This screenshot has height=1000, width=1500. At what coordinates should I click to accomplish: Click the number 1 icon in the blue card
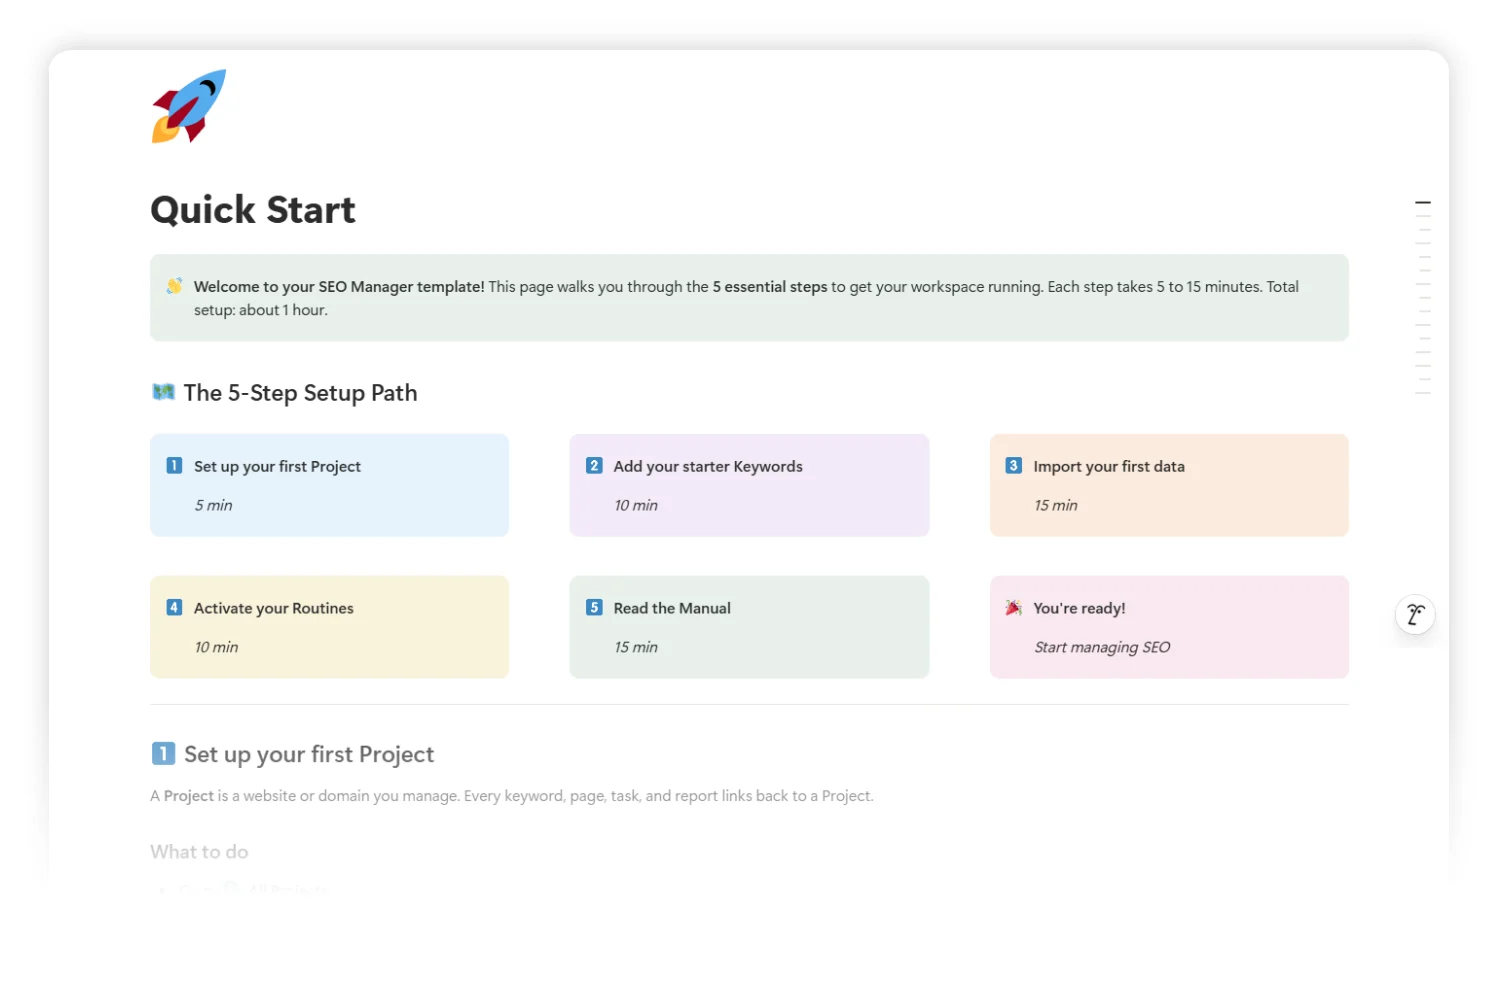tap(174, 466)
